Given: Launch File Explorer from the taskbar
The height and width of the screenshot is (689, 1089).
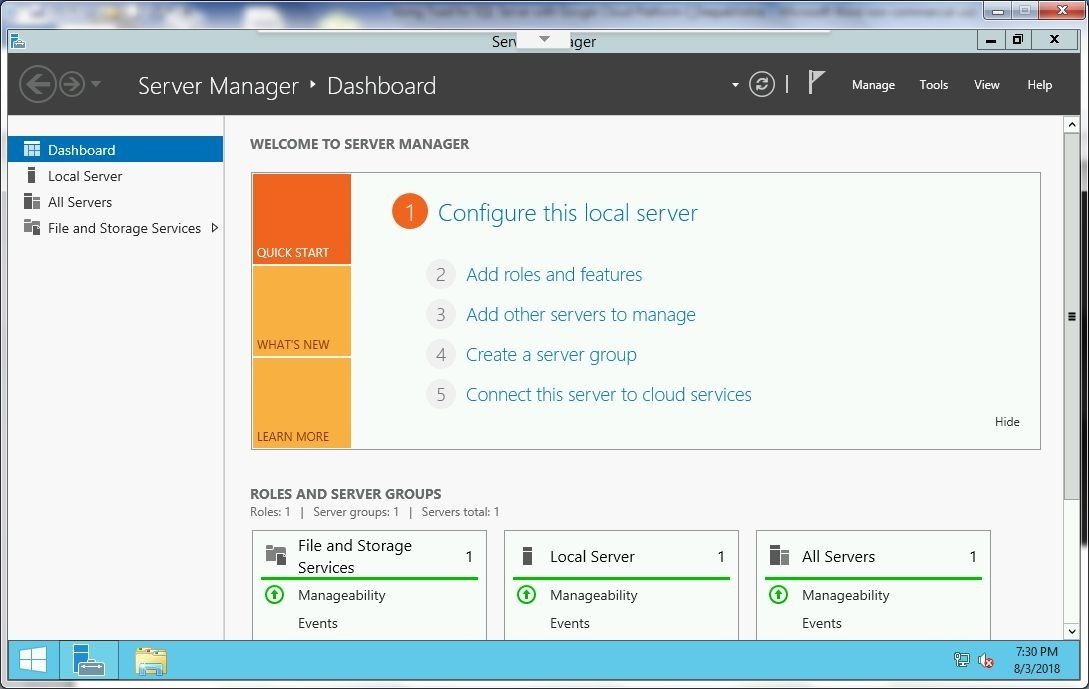Looking at the screenshot, I should [x=150, y=660].
